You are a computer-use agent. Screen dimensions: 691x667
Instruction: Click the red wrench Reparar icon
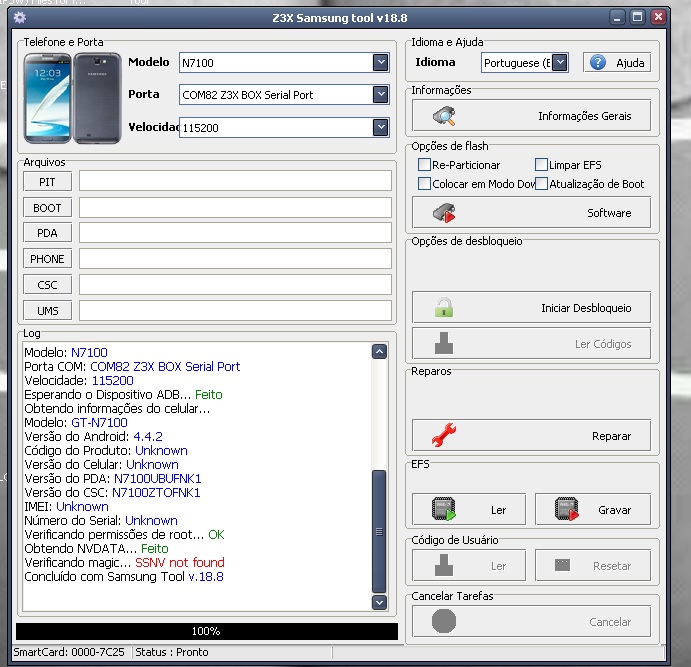[x=444, y=435]
